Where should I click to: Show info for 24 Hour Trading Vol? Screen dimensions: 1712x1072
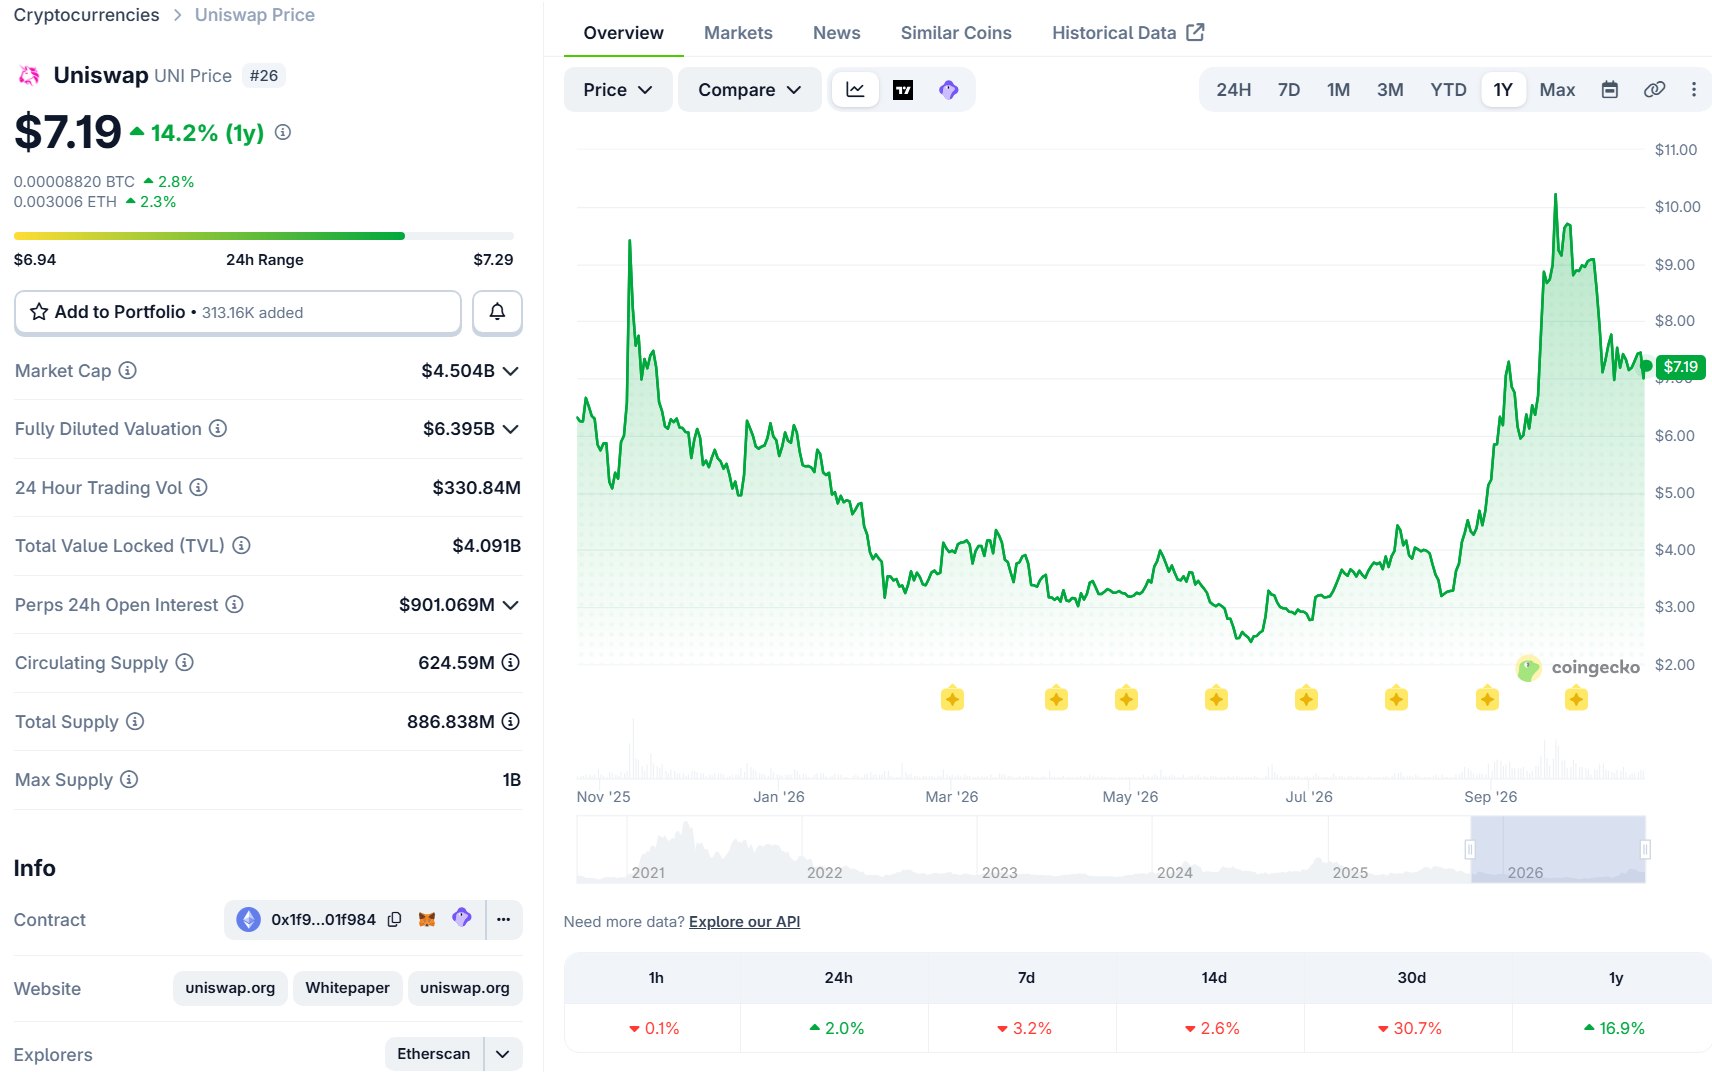tap(199, 487)
